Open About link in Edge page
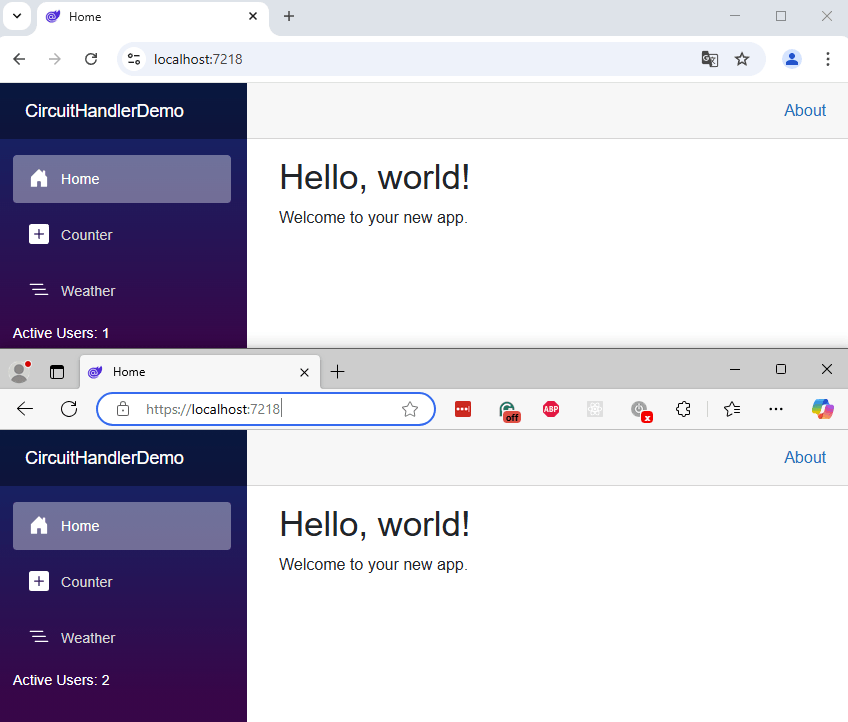The image size is (848, 722). (x=805, y=458)
